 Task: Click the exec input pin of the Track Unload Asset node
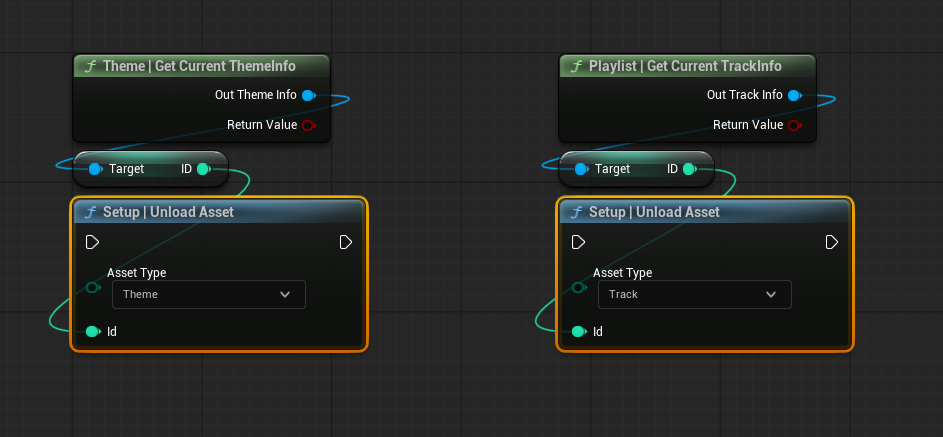[578, 242]
